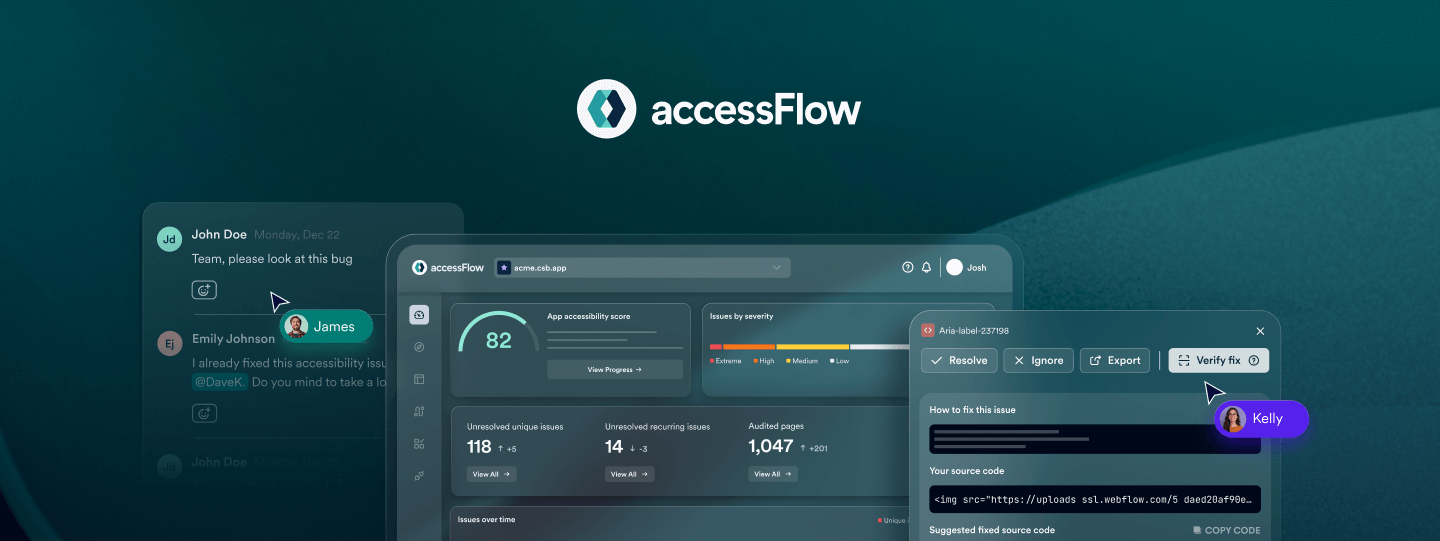The width and height of the screenshot is (1440, 541).
Task: Open the help question mark icon
Action: (x=908, y=267)
